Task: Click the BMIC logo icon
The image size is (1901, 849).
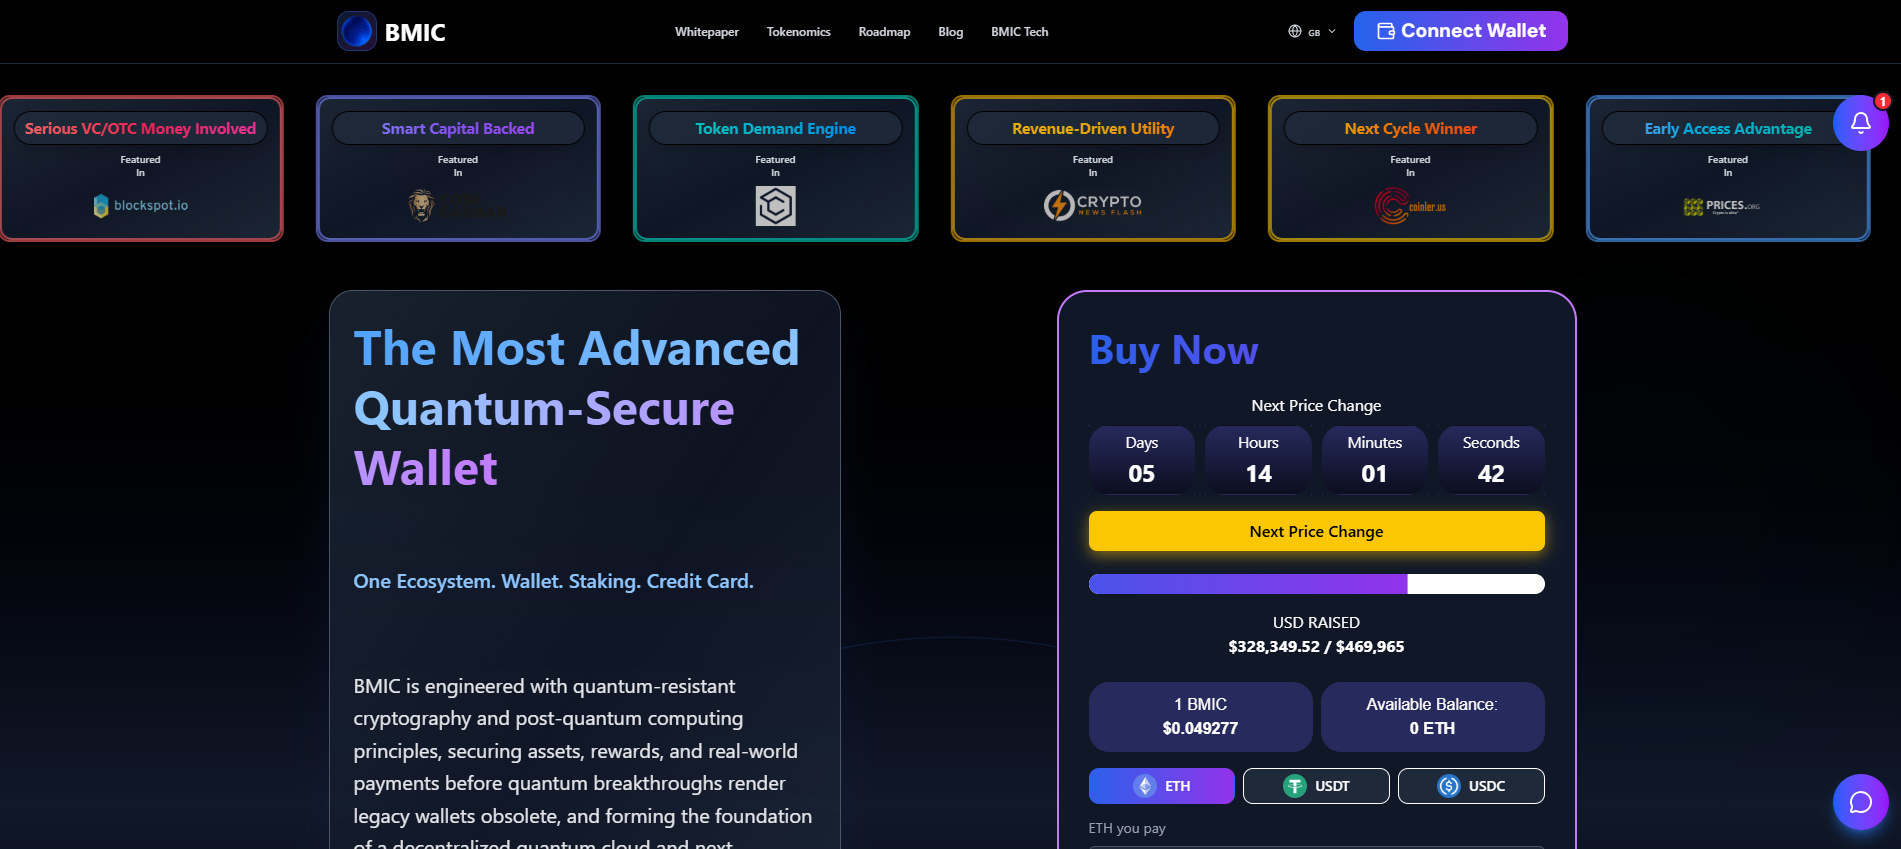Action: [x=357, y=31]
